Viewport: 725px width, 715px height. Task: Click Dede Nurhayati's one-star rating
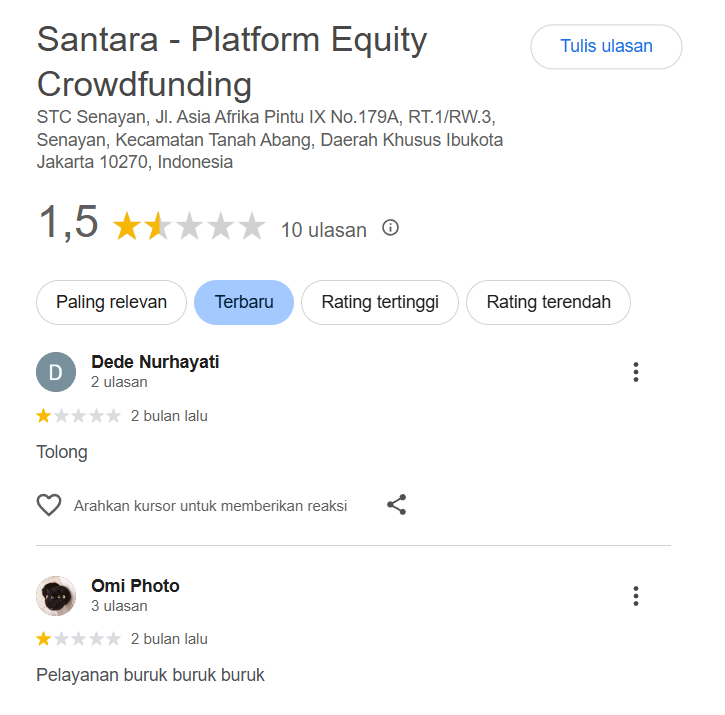[79, 416]
